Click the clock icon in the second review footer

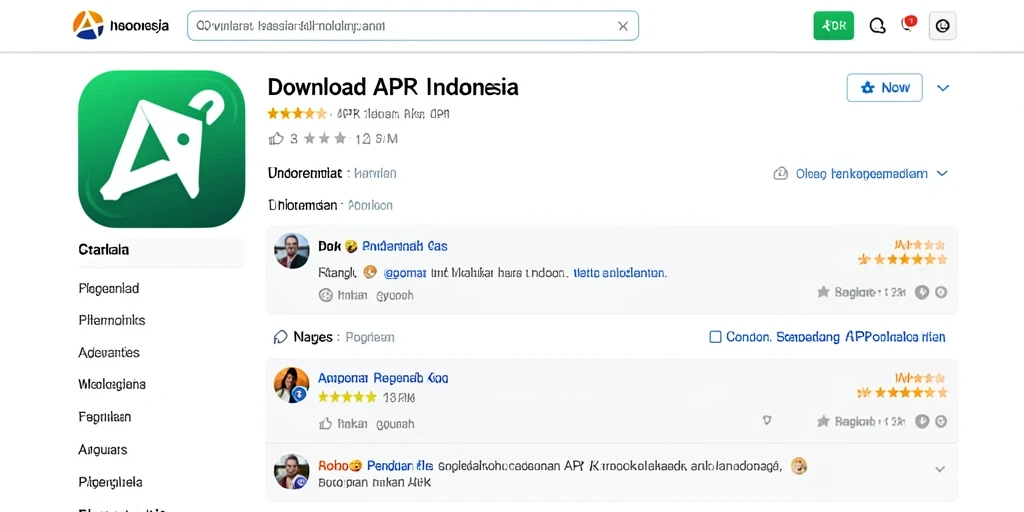pos(921,422)
